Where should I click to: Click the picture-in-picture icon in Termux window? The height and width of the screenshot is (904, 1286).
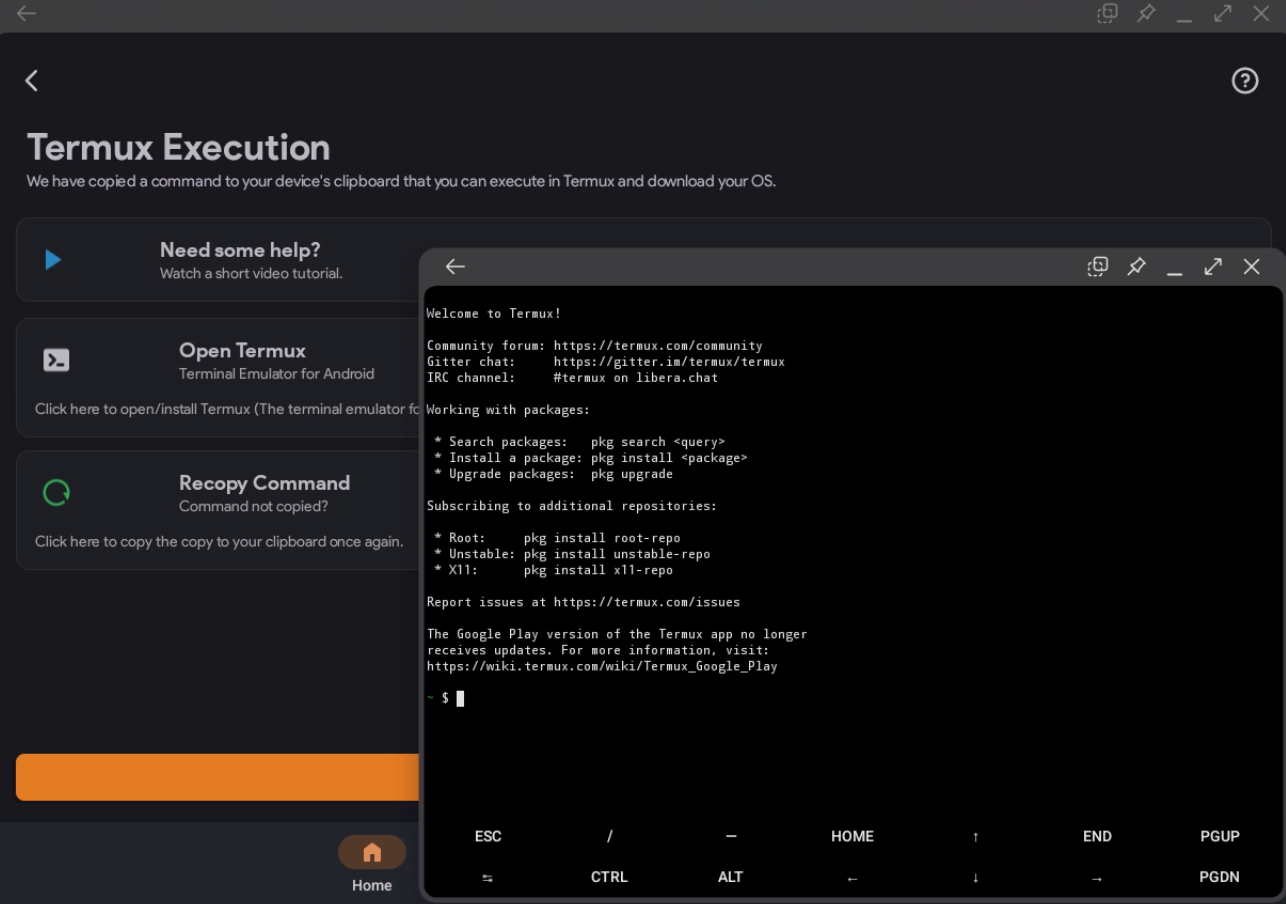click(1098, 266)
